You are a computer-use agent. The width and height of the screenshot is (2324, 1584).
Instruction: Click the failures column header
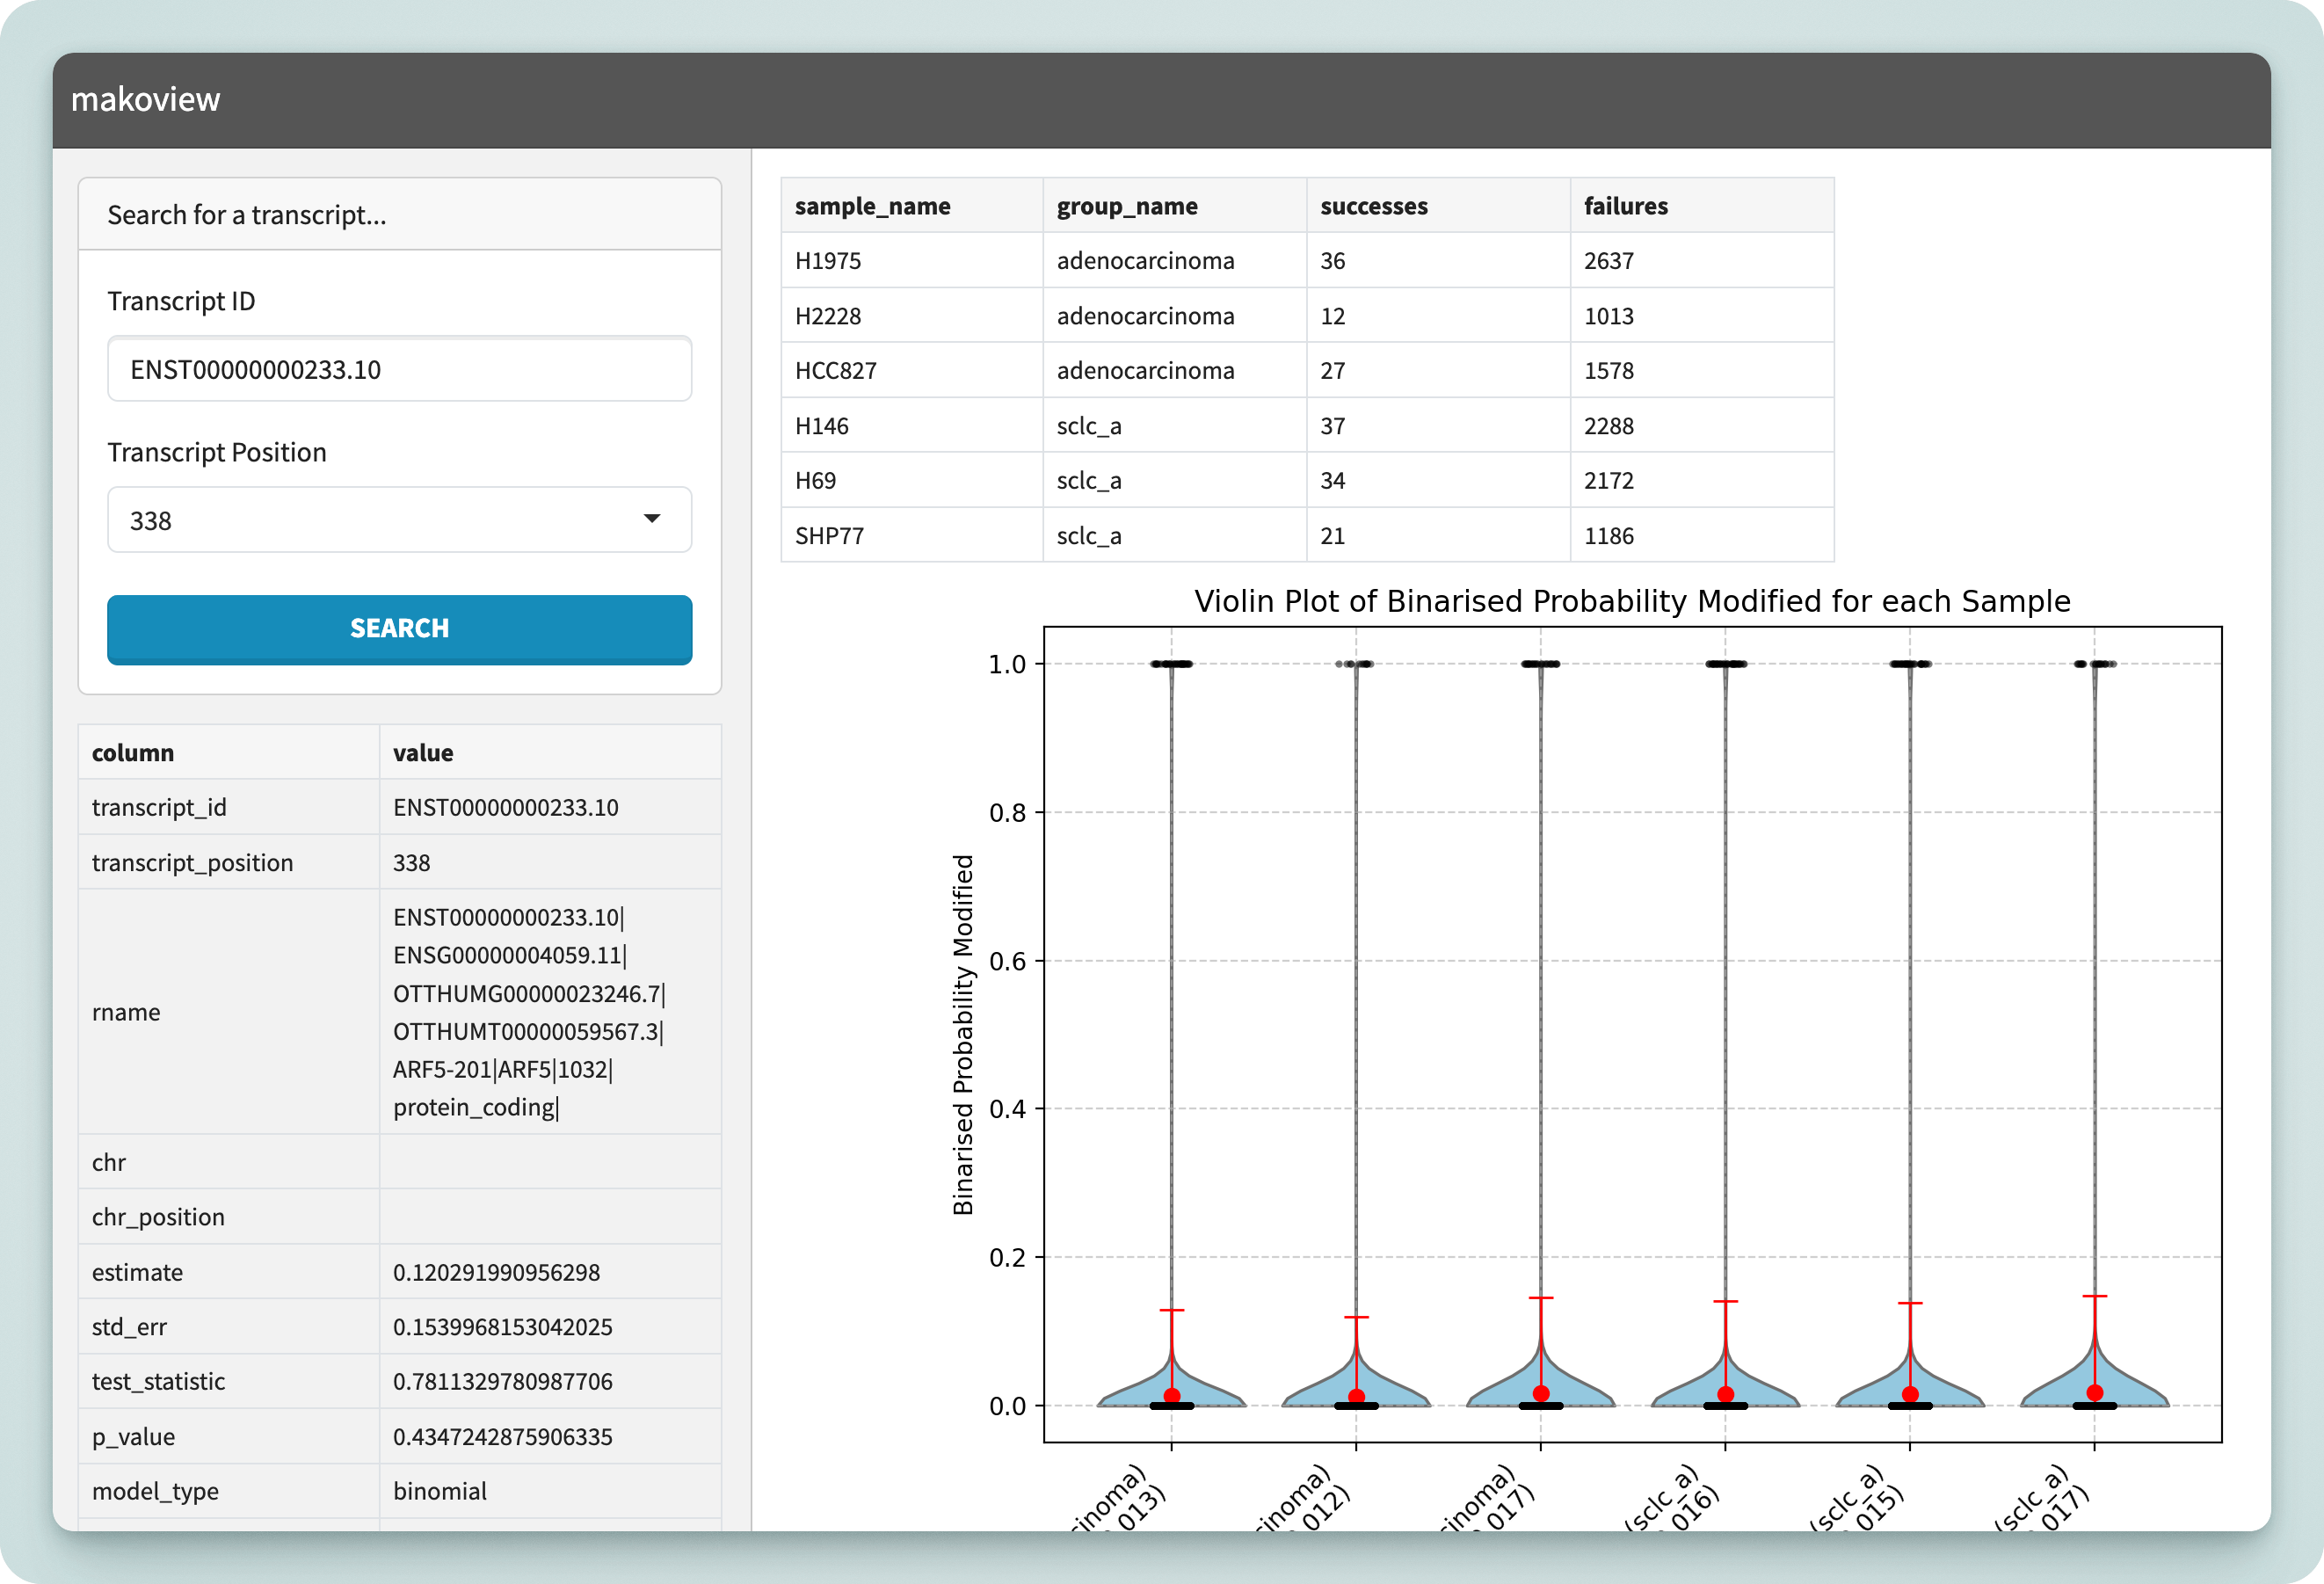pos(1625,206)
